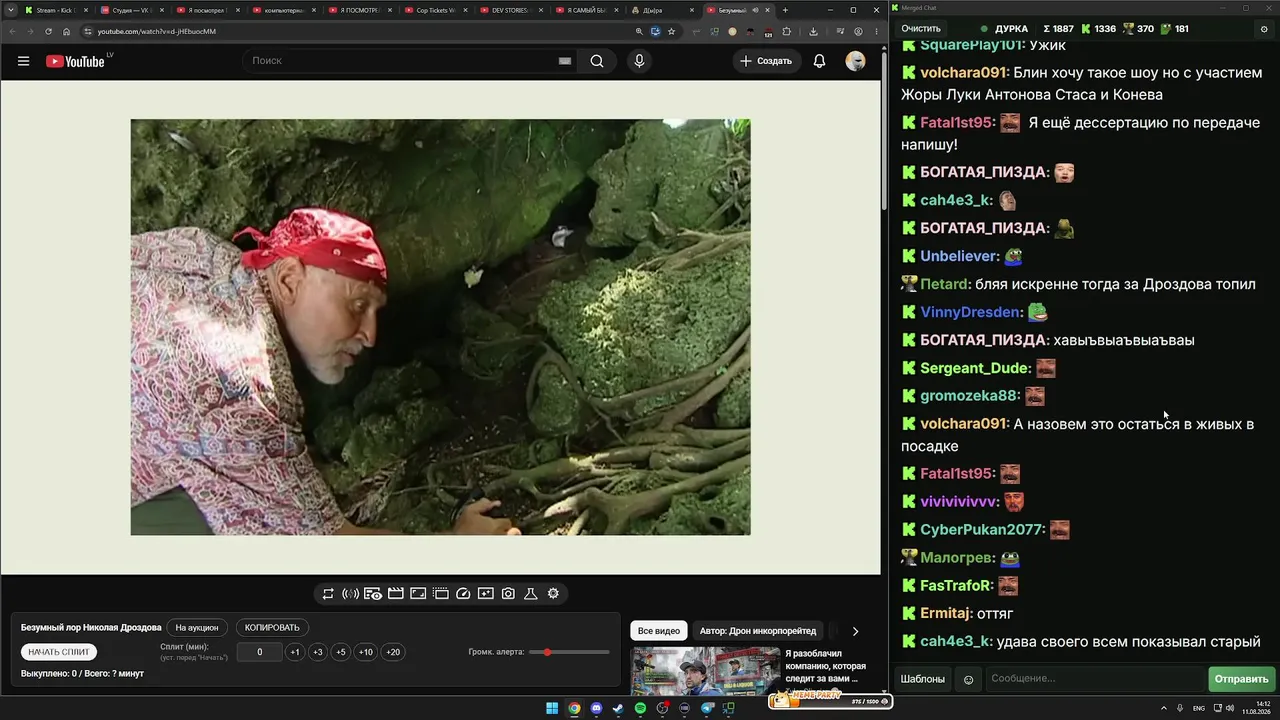Open the new tab with plus button
Viewport: 1280px width, 720px height.
[785, 10]
